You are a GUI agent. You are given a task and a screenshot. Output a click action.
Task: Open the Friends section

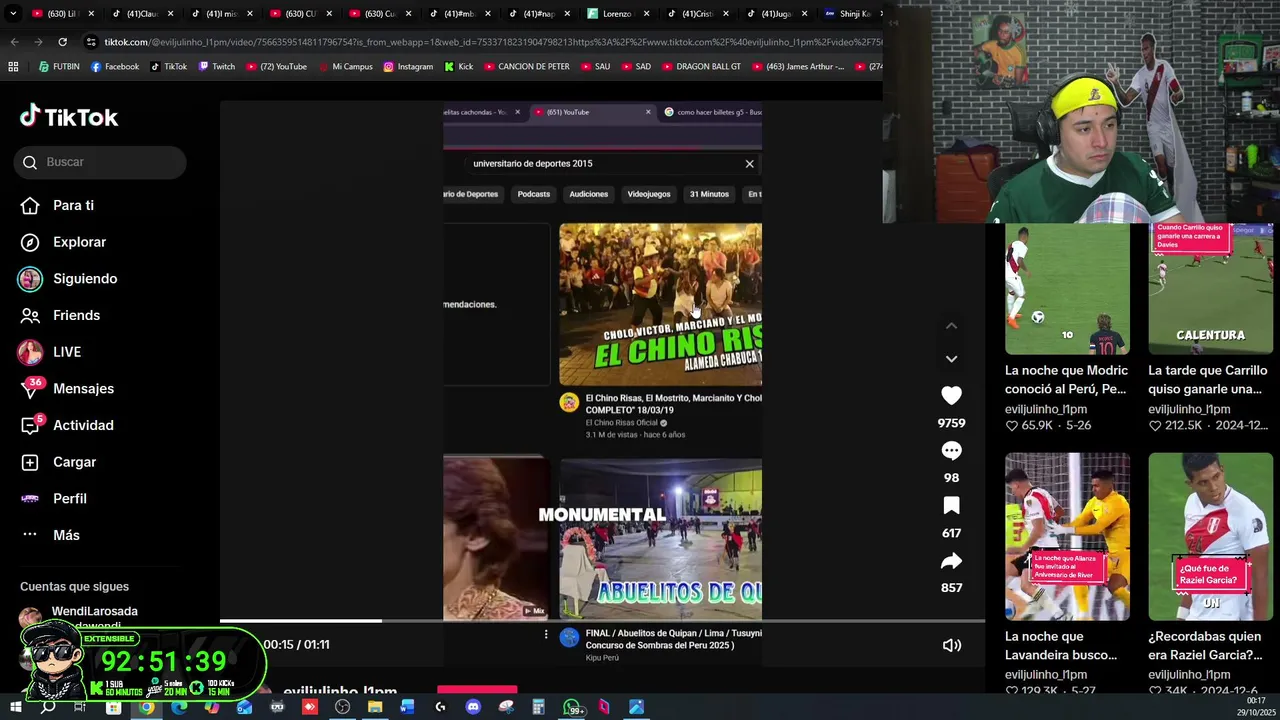coord(61,315)
